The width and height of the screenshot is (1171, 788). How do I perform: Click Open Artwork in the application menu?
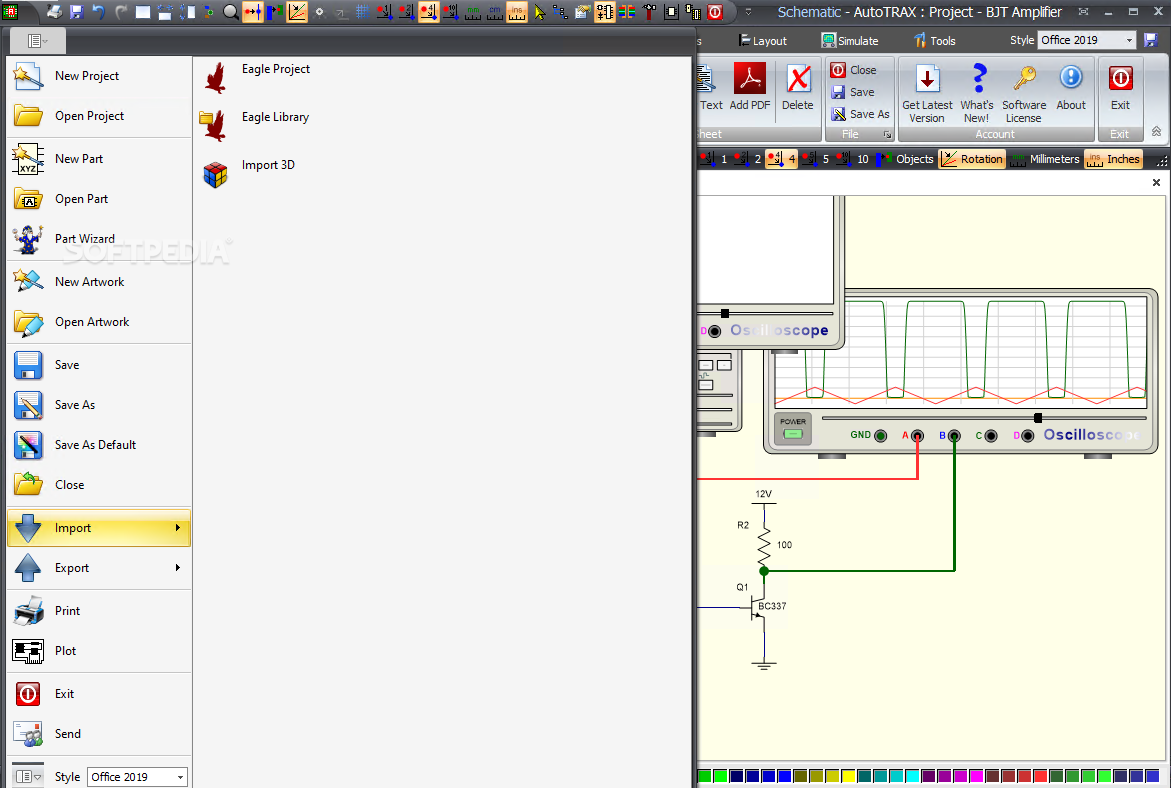pyautogui.click(x=99, y=323)
